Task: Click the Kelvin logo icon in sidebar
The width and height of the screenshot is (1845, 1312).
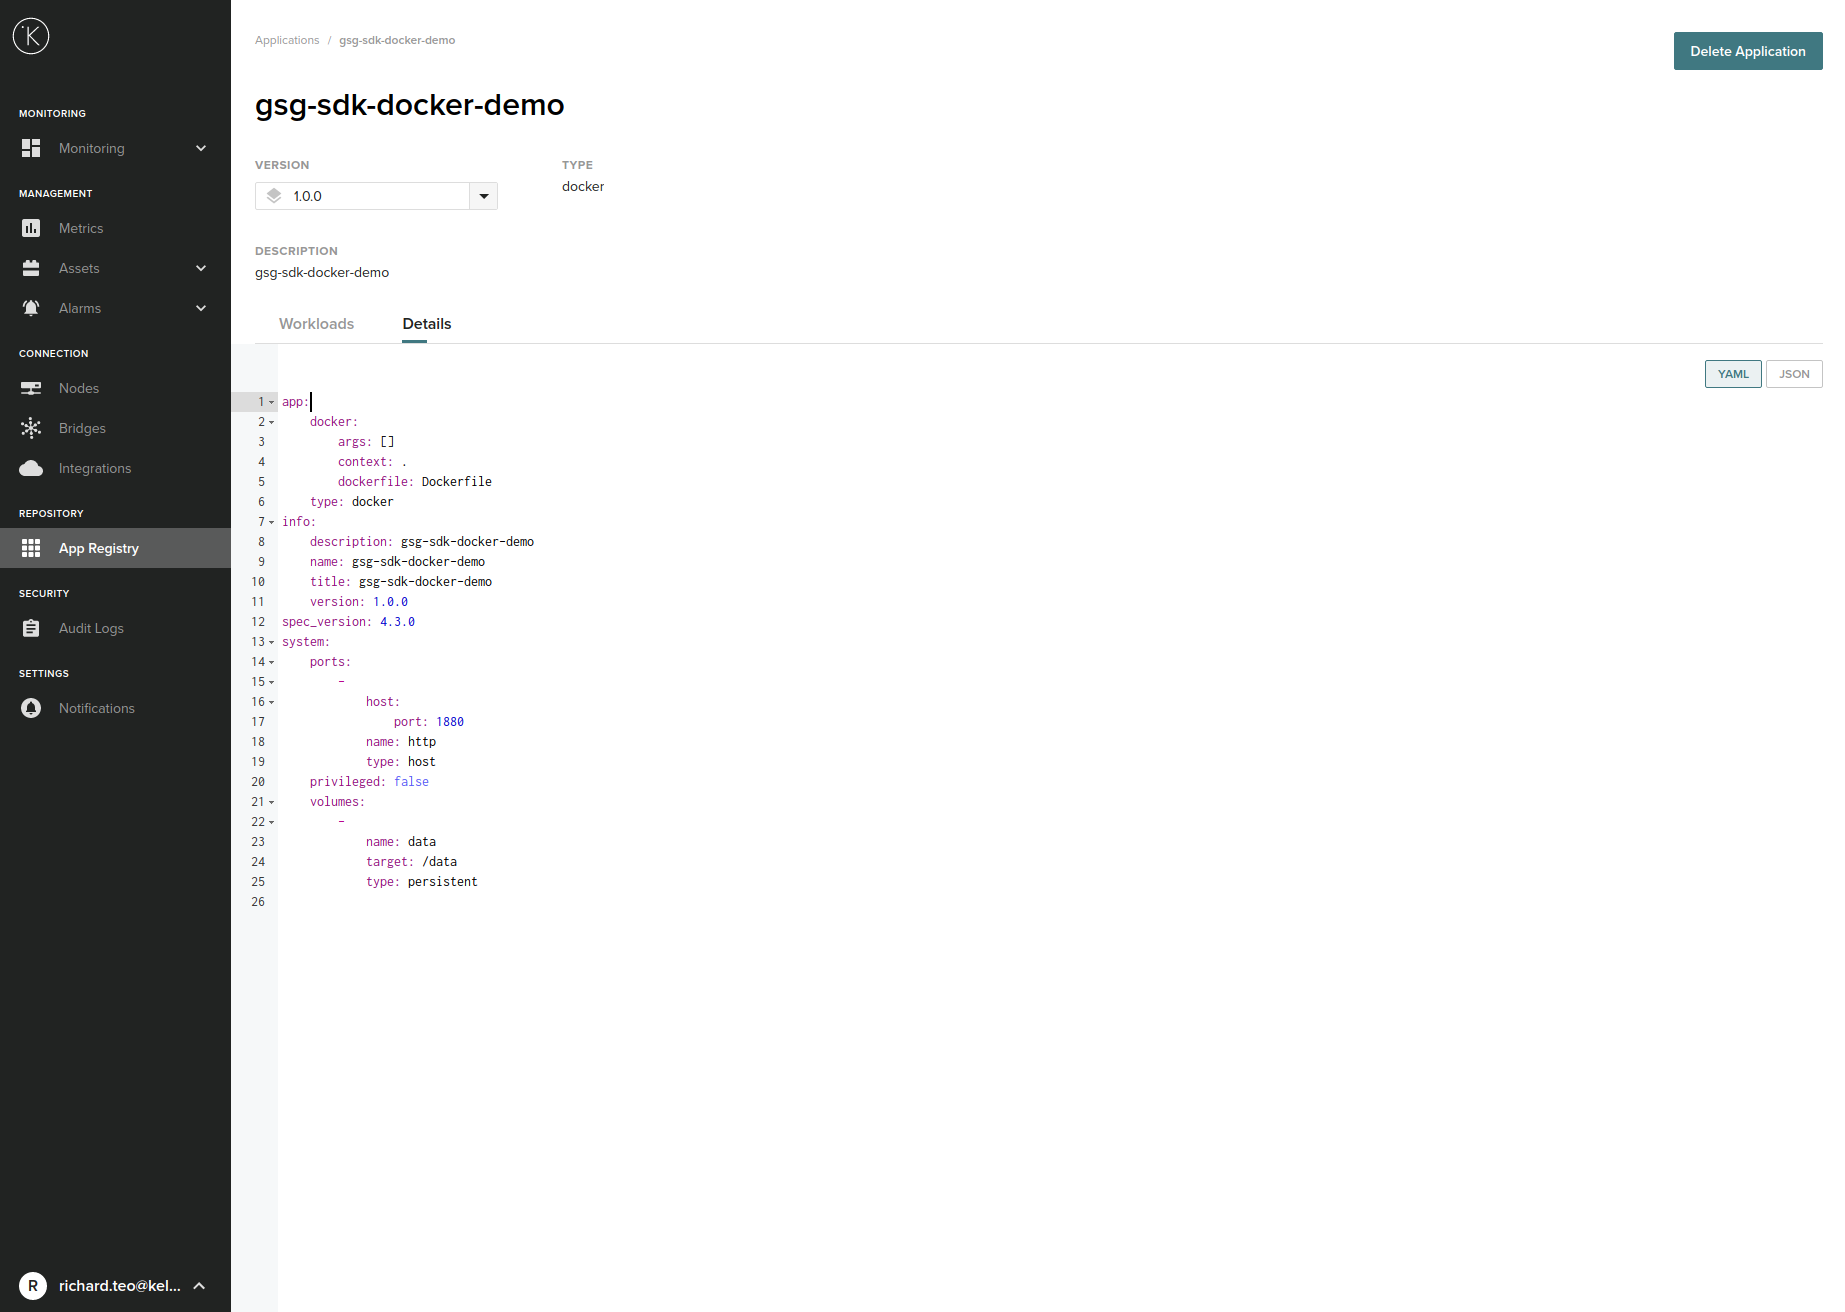Action: click(31, 37)
